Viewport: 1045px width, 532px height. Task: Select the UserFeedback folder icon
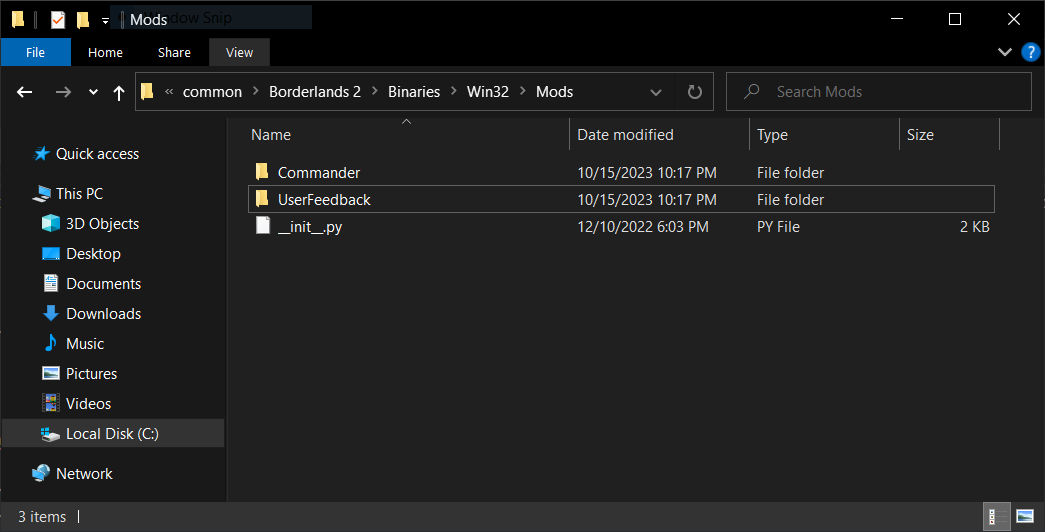point(262,199)
